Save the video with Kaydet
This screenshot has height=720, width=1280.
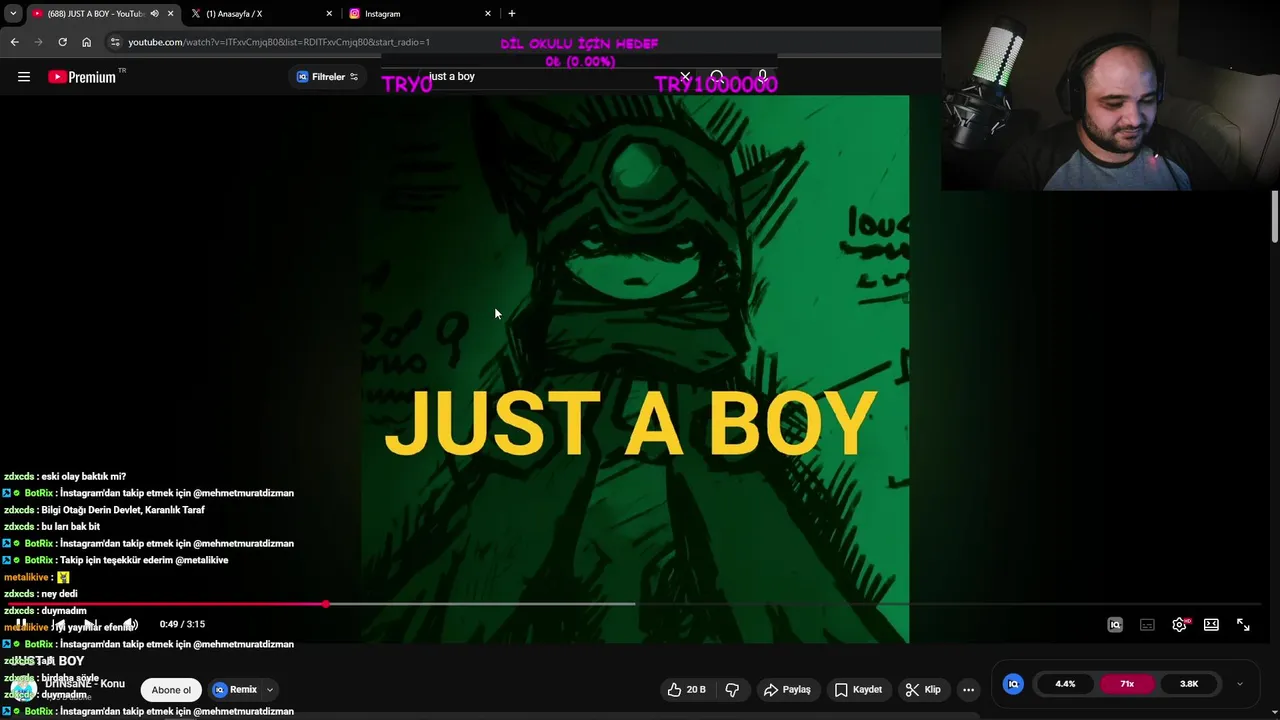(858, 689)
